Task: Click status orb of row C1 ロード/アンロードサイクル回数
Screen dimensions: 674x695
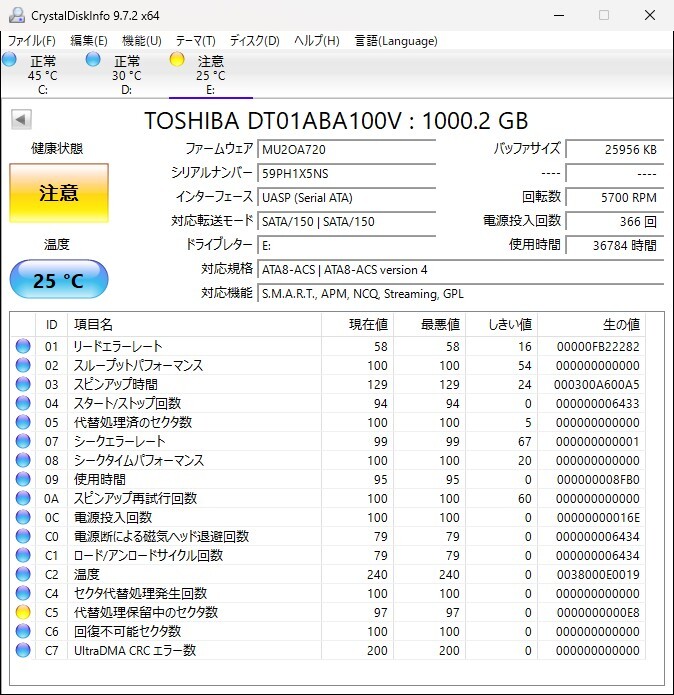Action: (23, 555)
